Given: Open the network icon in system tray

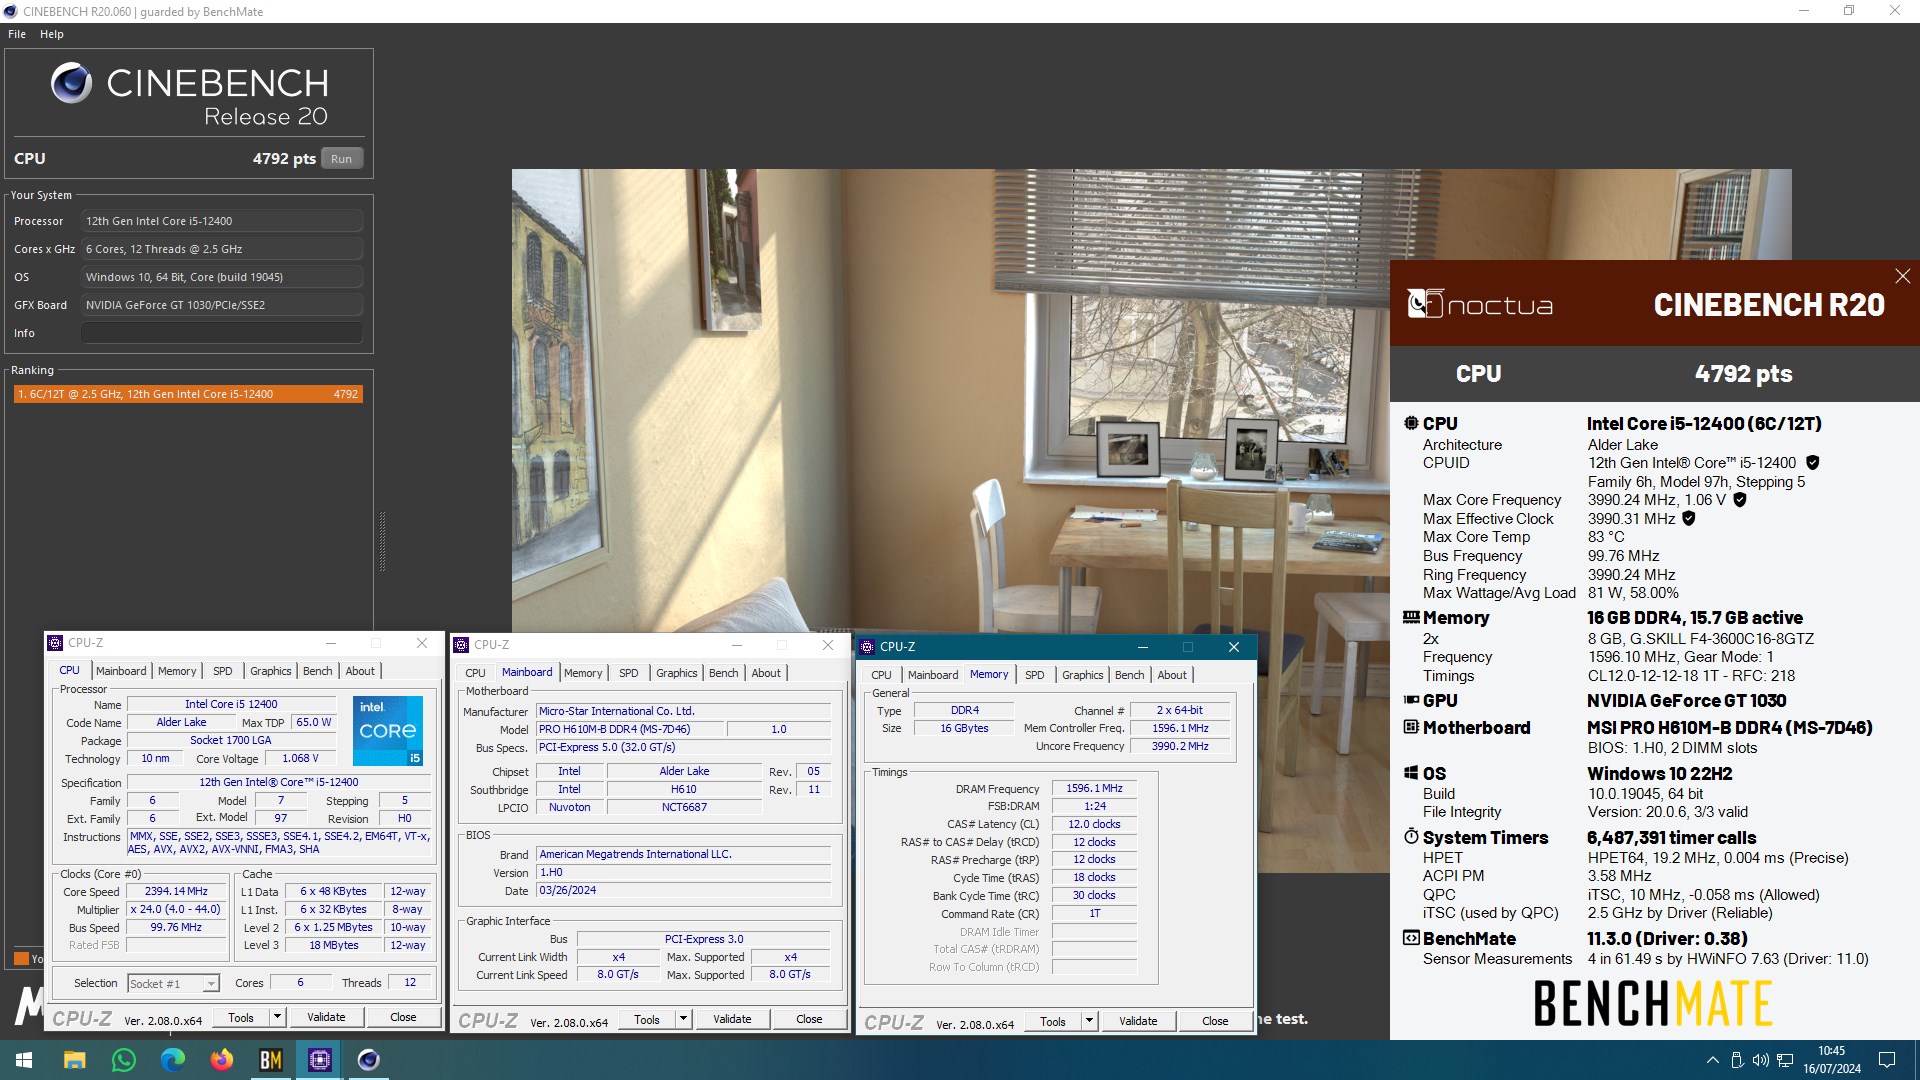Looking at the screenshot, I should 1785,1060.
